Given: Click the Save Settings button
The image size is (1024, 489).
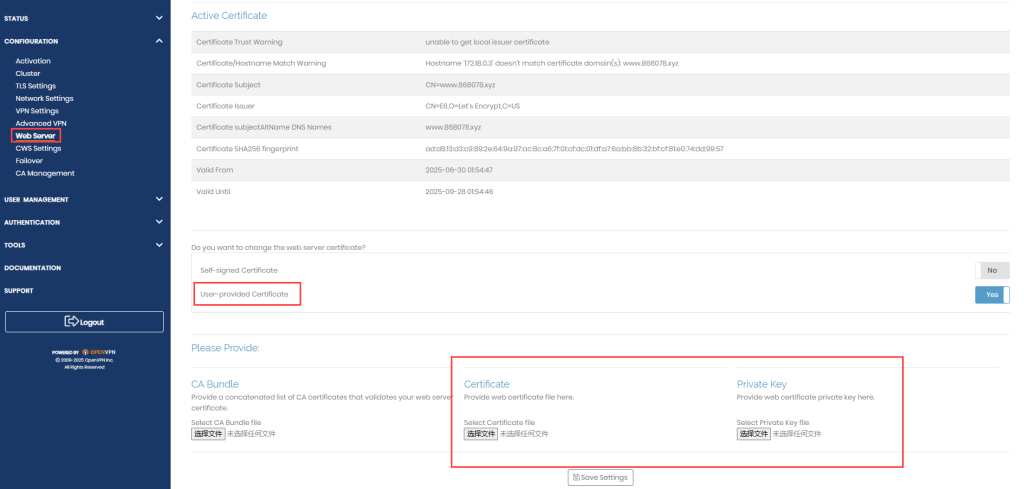Looking at the screenshot, I should (x=600, y=478).
